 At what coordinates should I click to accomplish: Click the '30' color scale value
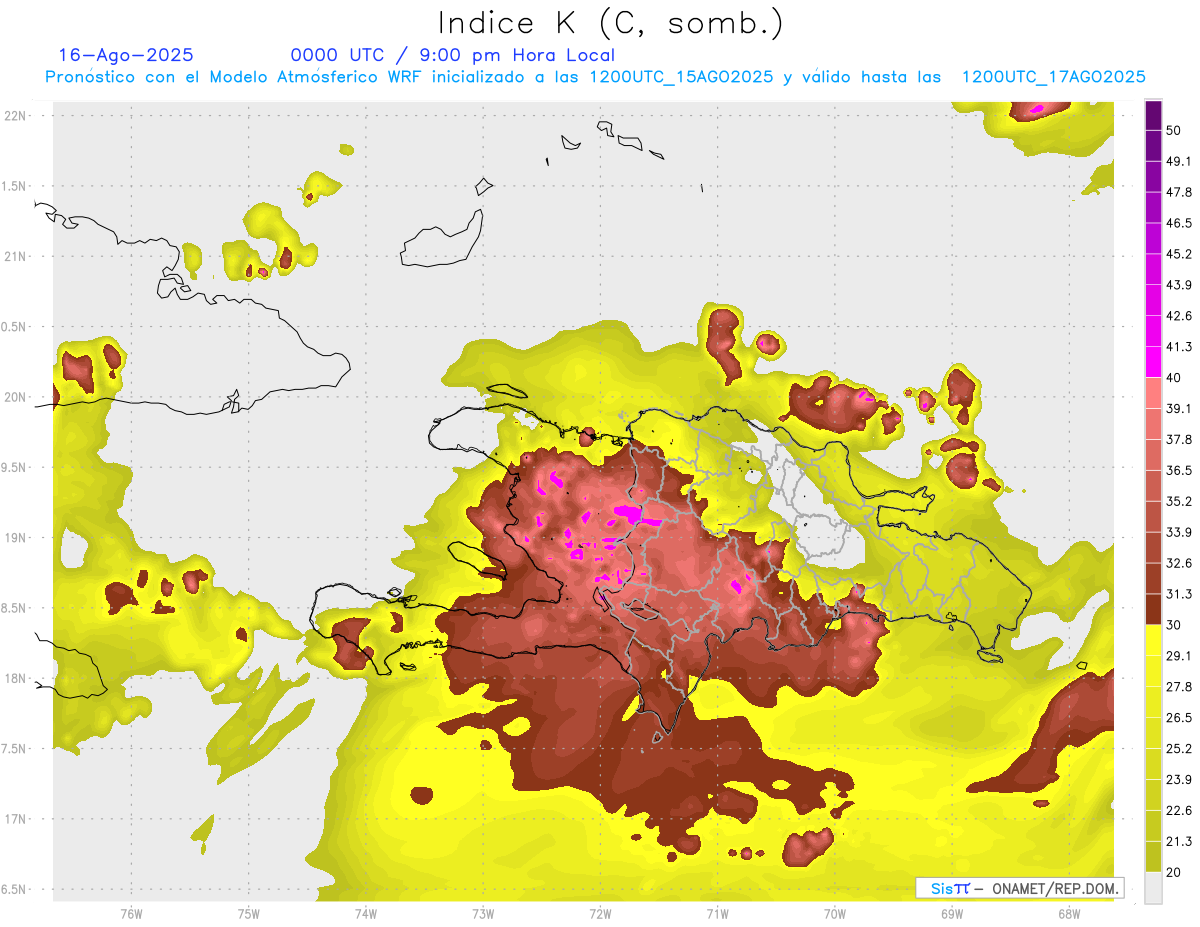click(1175, 625)
